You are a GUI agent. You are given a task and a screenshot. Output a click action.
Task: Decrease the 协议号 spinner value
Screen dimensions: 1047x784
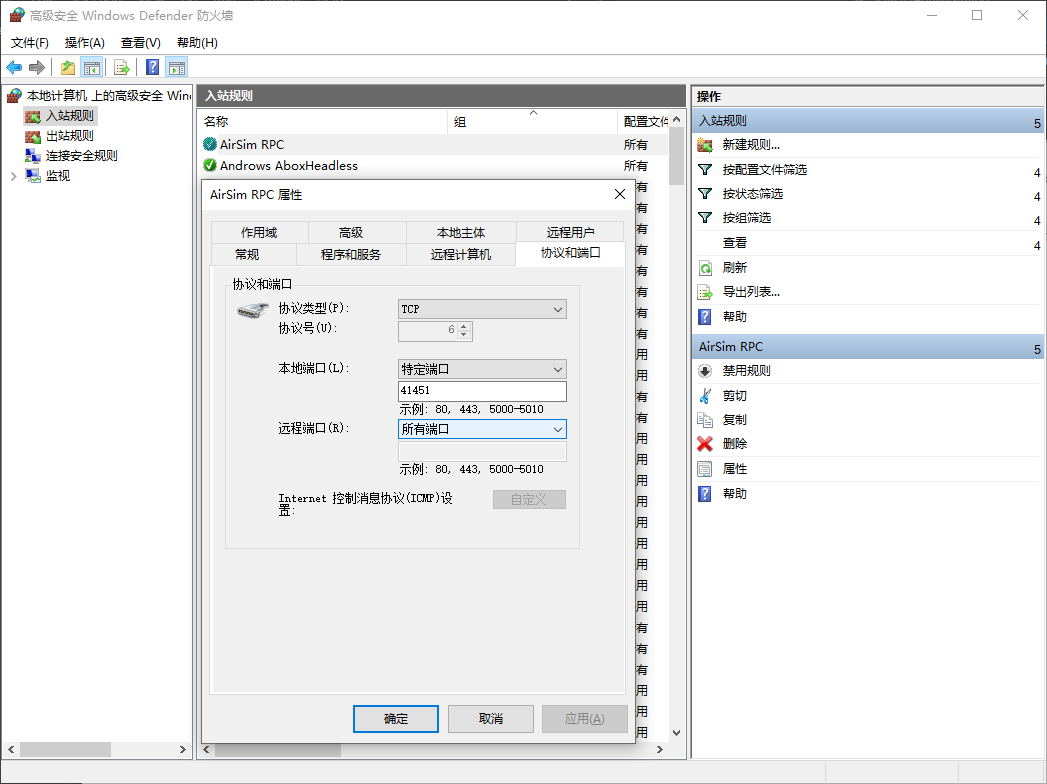tap(464, 335)
